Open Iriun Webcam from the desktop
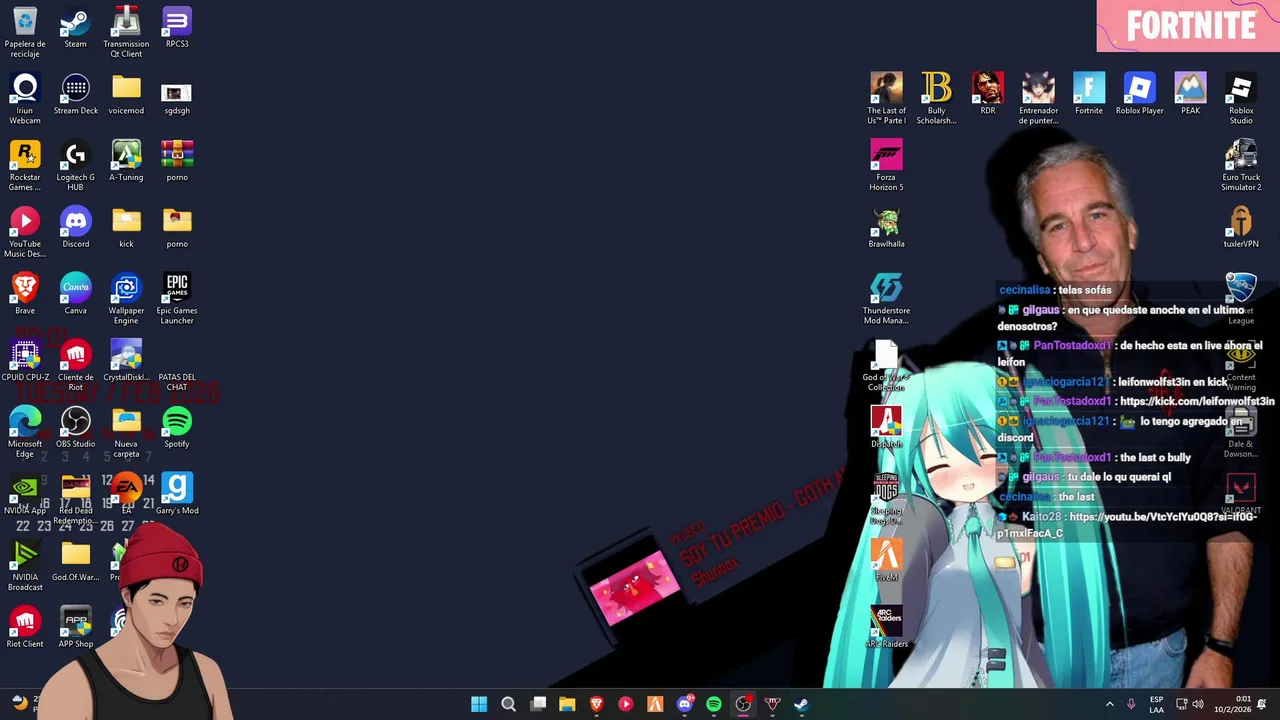1280x720 pixels. [25, 99]
